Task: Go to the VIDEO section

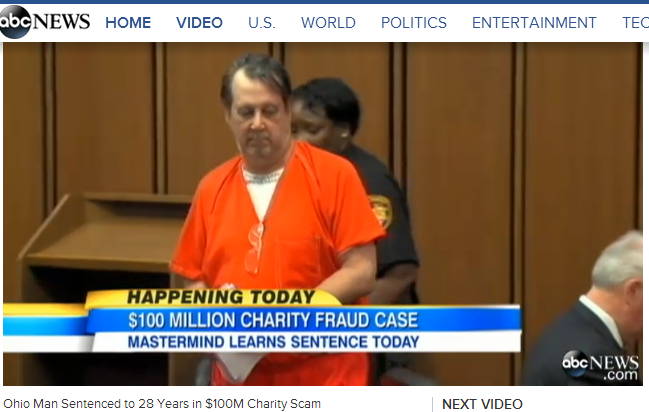Action: pyautogui.click(x=200, y=23)
